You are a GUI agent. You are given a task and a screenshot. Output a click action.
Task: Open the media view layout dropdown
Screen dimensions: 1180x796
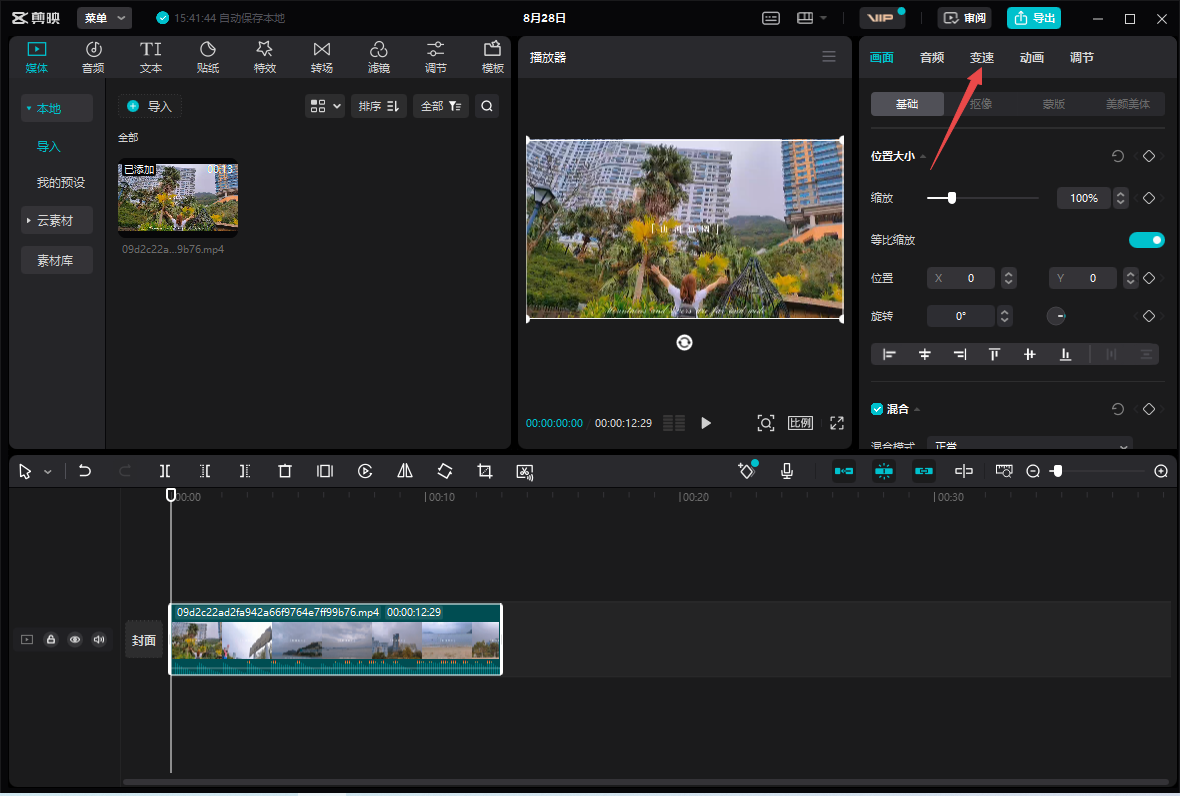pyautogui.click(x=325, y=106)
